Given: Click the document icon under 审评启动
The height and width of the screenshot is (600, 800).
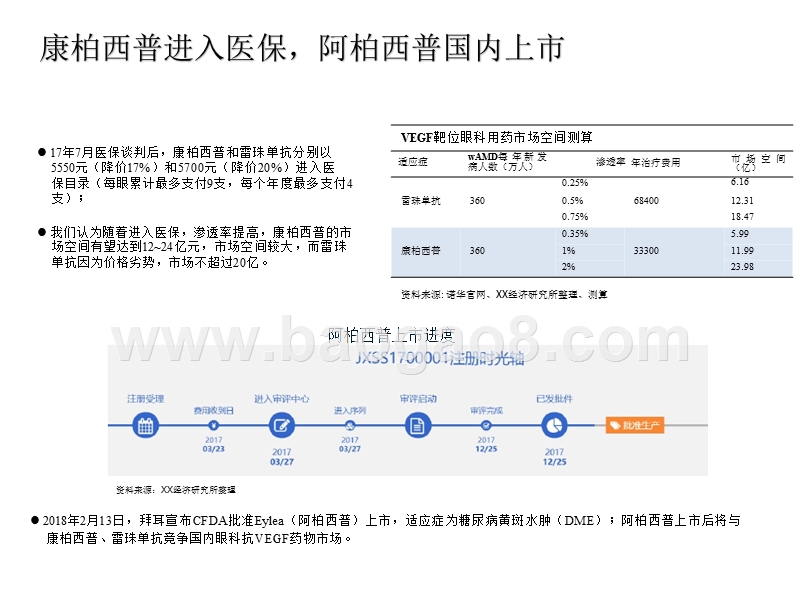Looking at the screenshot, I should click(x=418, y=426).
